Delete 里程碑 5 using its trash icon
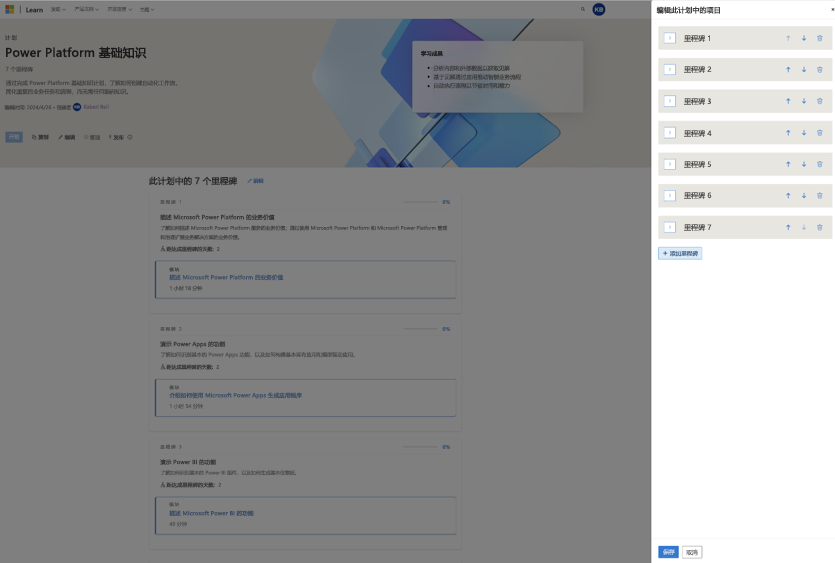835x563 pixels. [x=820, y=164]
